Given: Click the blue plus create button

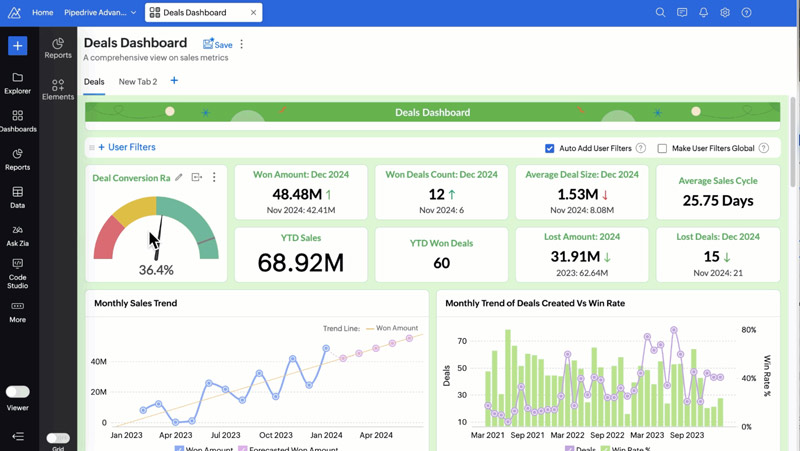Looking at the screenshot, I should pos(17,46).
